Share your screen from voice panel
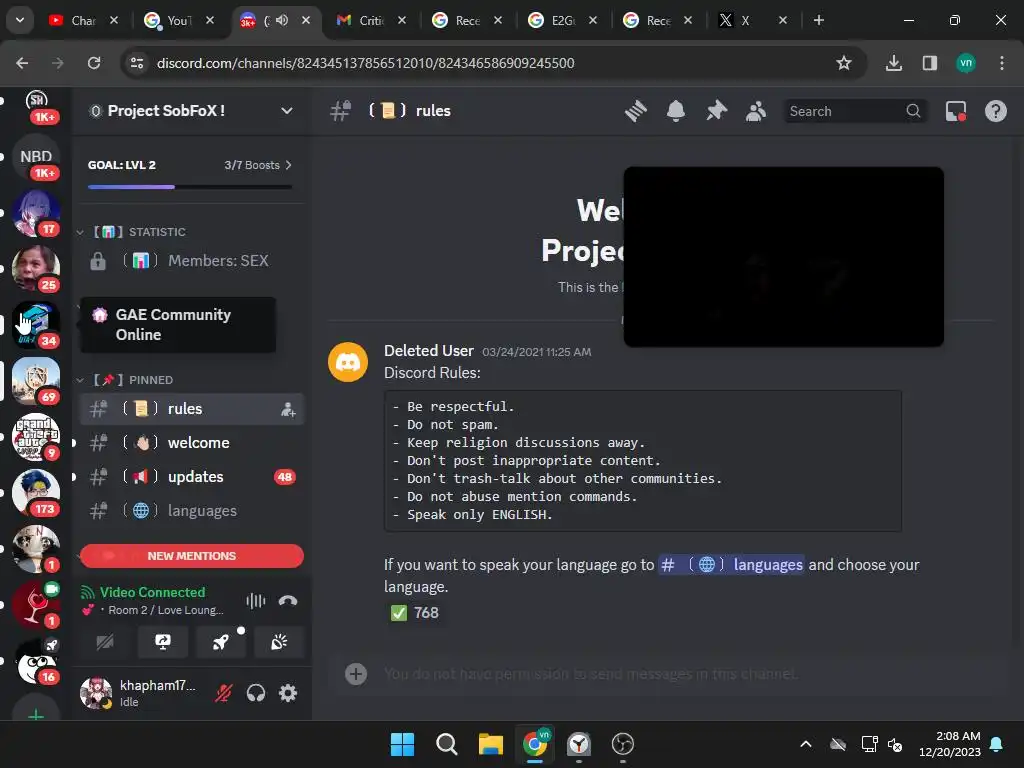The width and height of the screenshot is (1024, 768). [x=163, y=643]
